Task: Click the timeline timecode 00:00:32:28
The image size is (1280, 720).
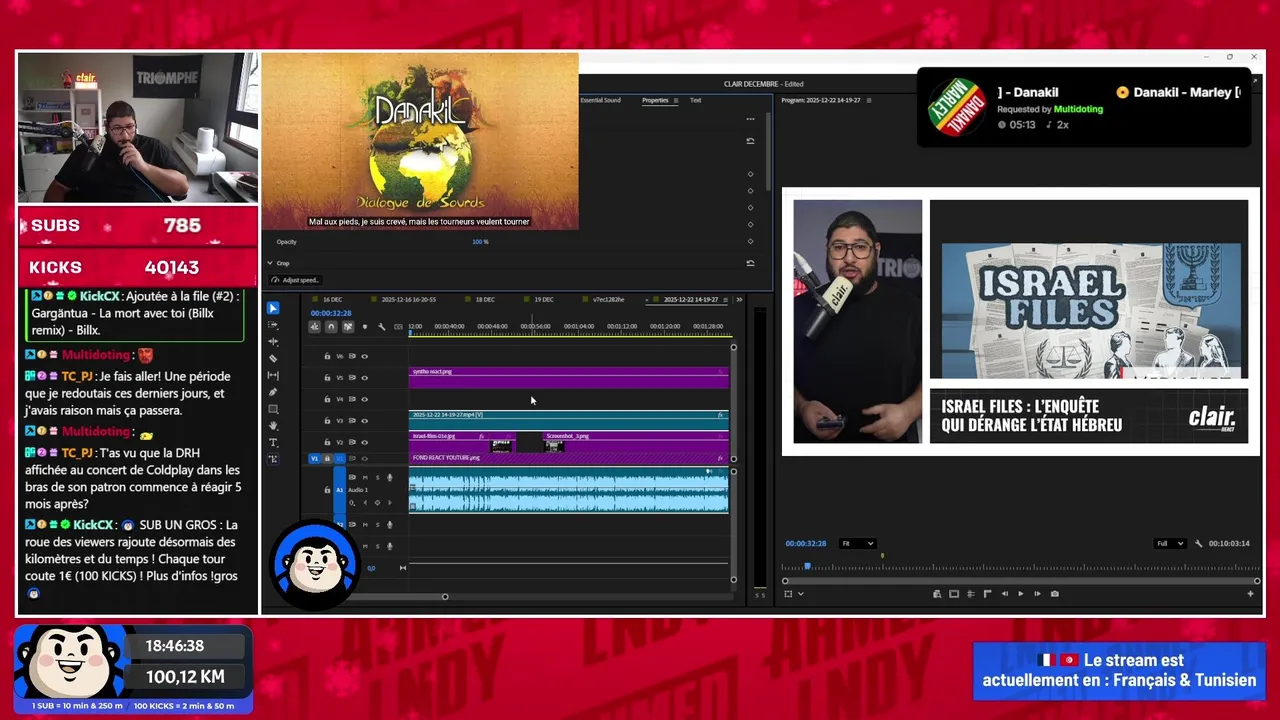Action: coord(330,313)
